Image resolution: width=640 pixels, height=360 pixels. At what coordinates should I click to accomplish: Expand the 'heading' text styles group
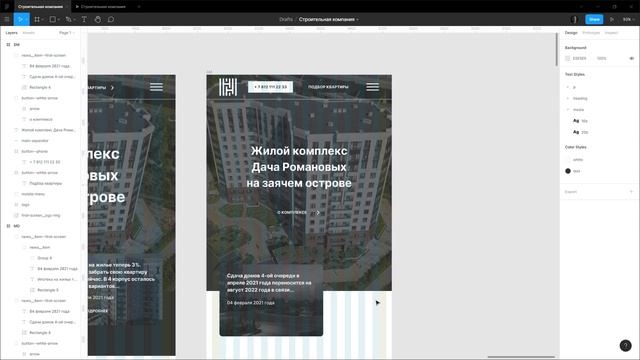pos(568,98)
